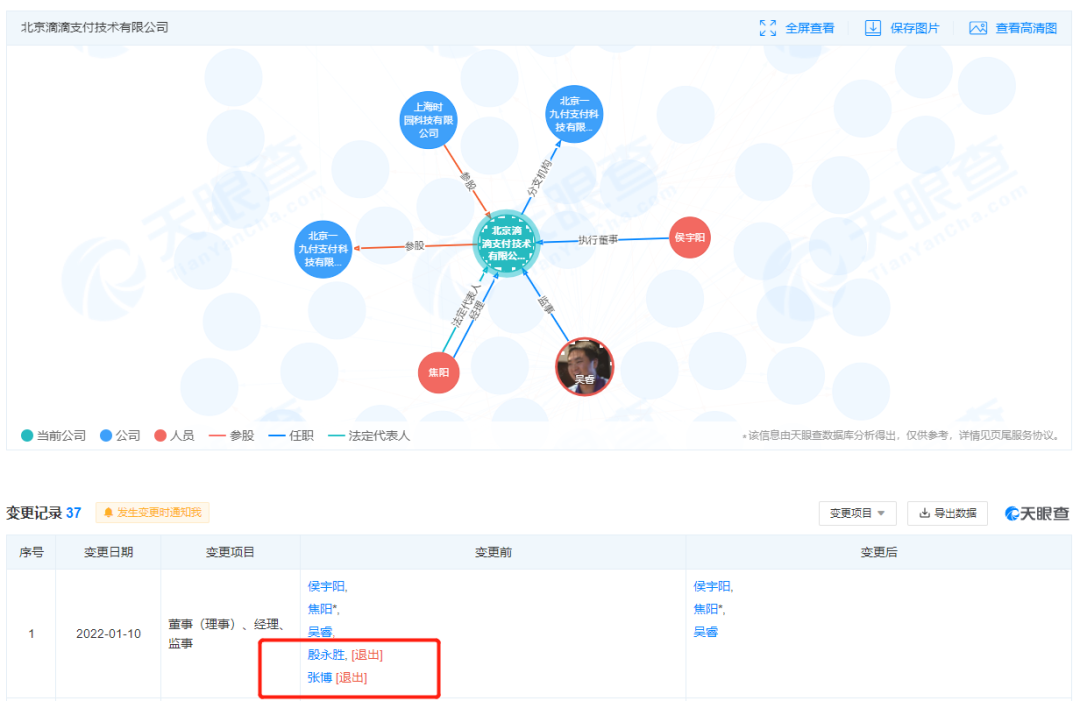Toggle the 当前公司 legend item
1080x701 pixels.
[x=53, y=436]
